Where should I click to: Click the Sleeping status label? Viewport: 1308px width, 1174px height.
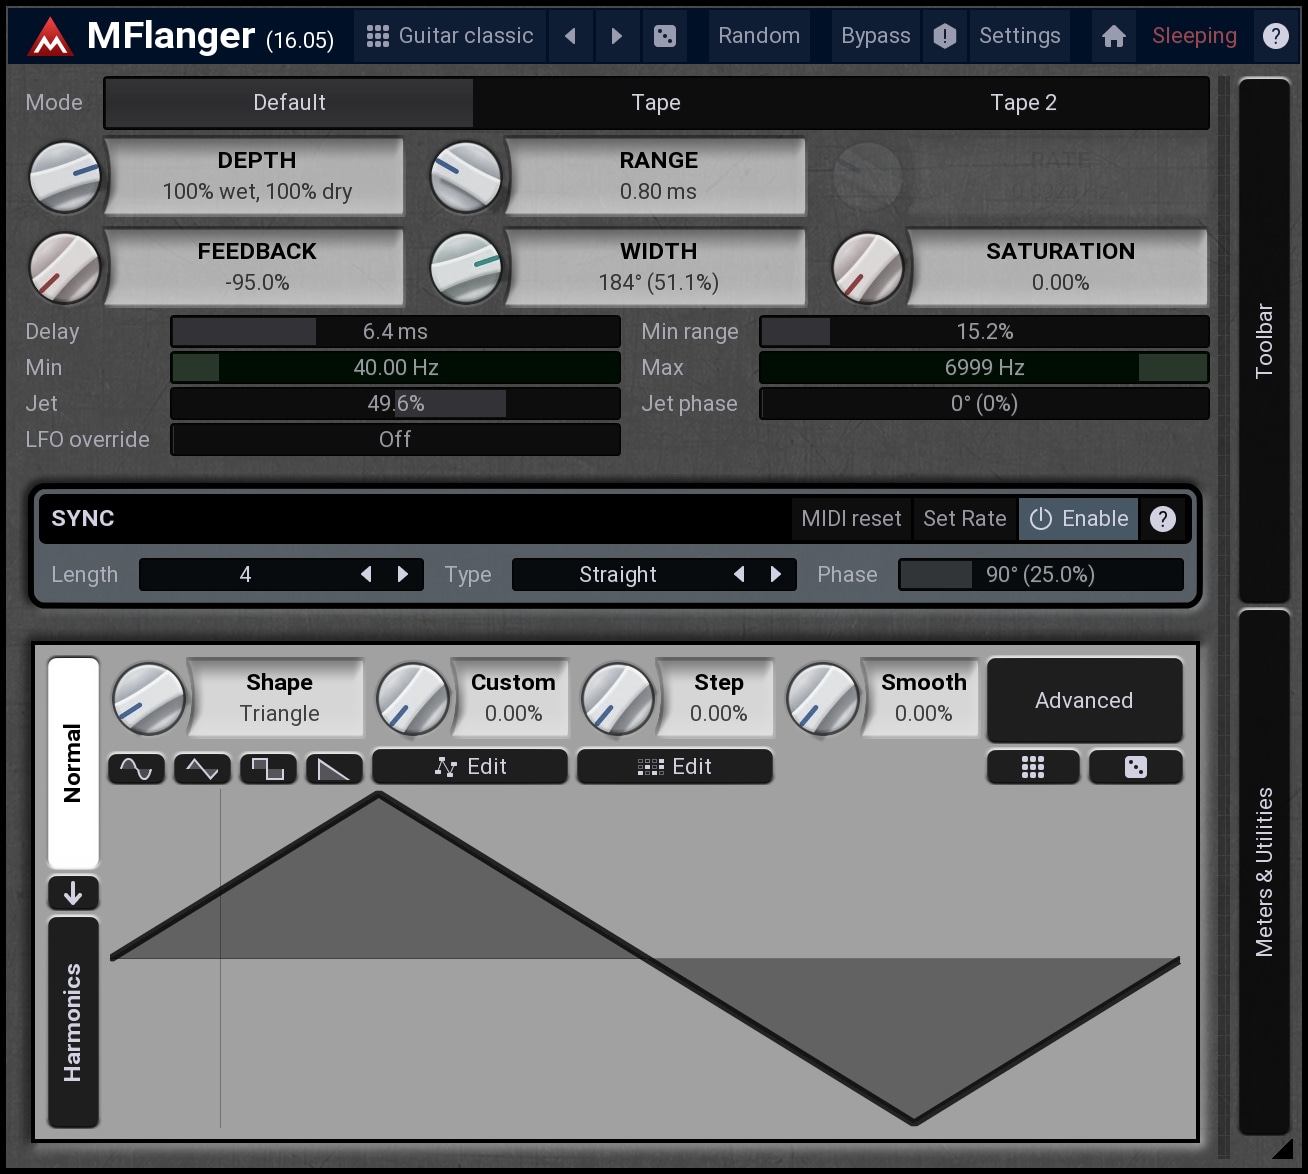pyautogui.click(x=1194, y=36)
